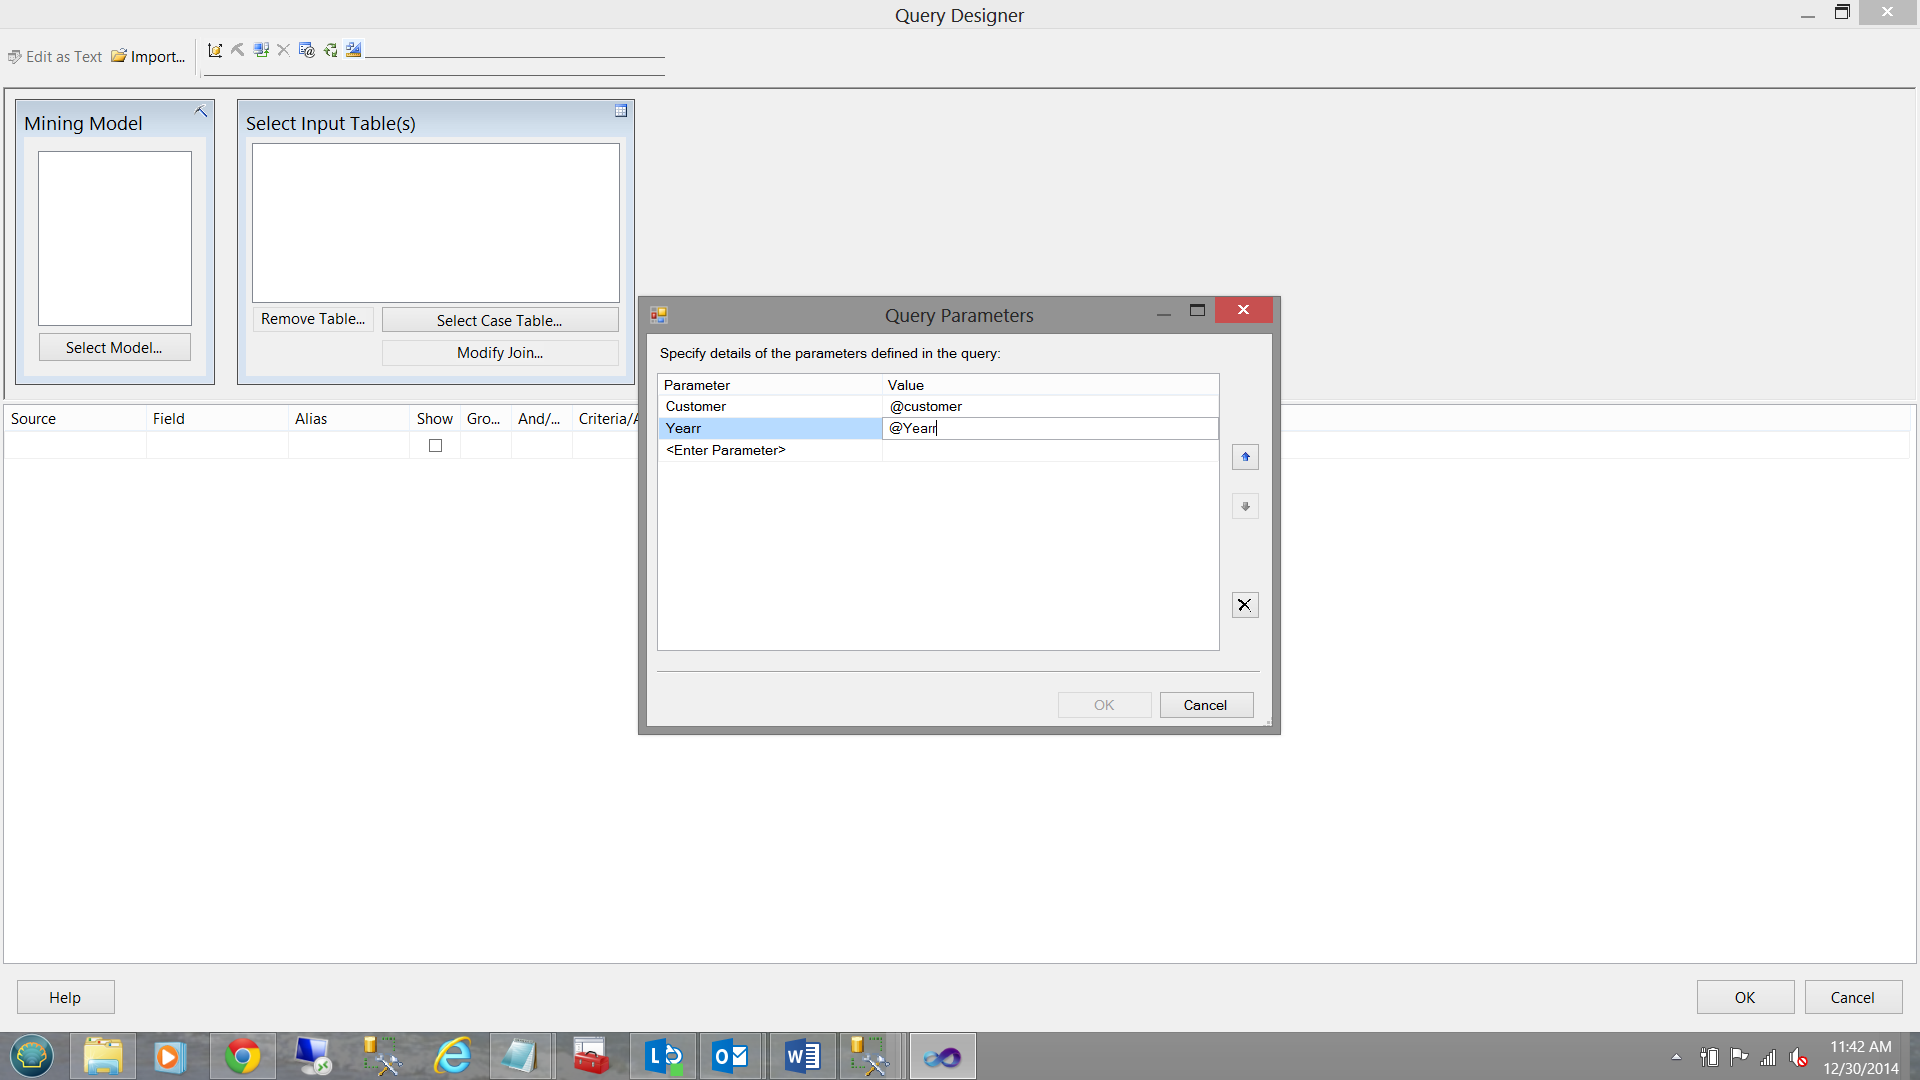Screen dimensions: 1920x1080
Task: Click the add calculated member icon
Action: point(261,50)
